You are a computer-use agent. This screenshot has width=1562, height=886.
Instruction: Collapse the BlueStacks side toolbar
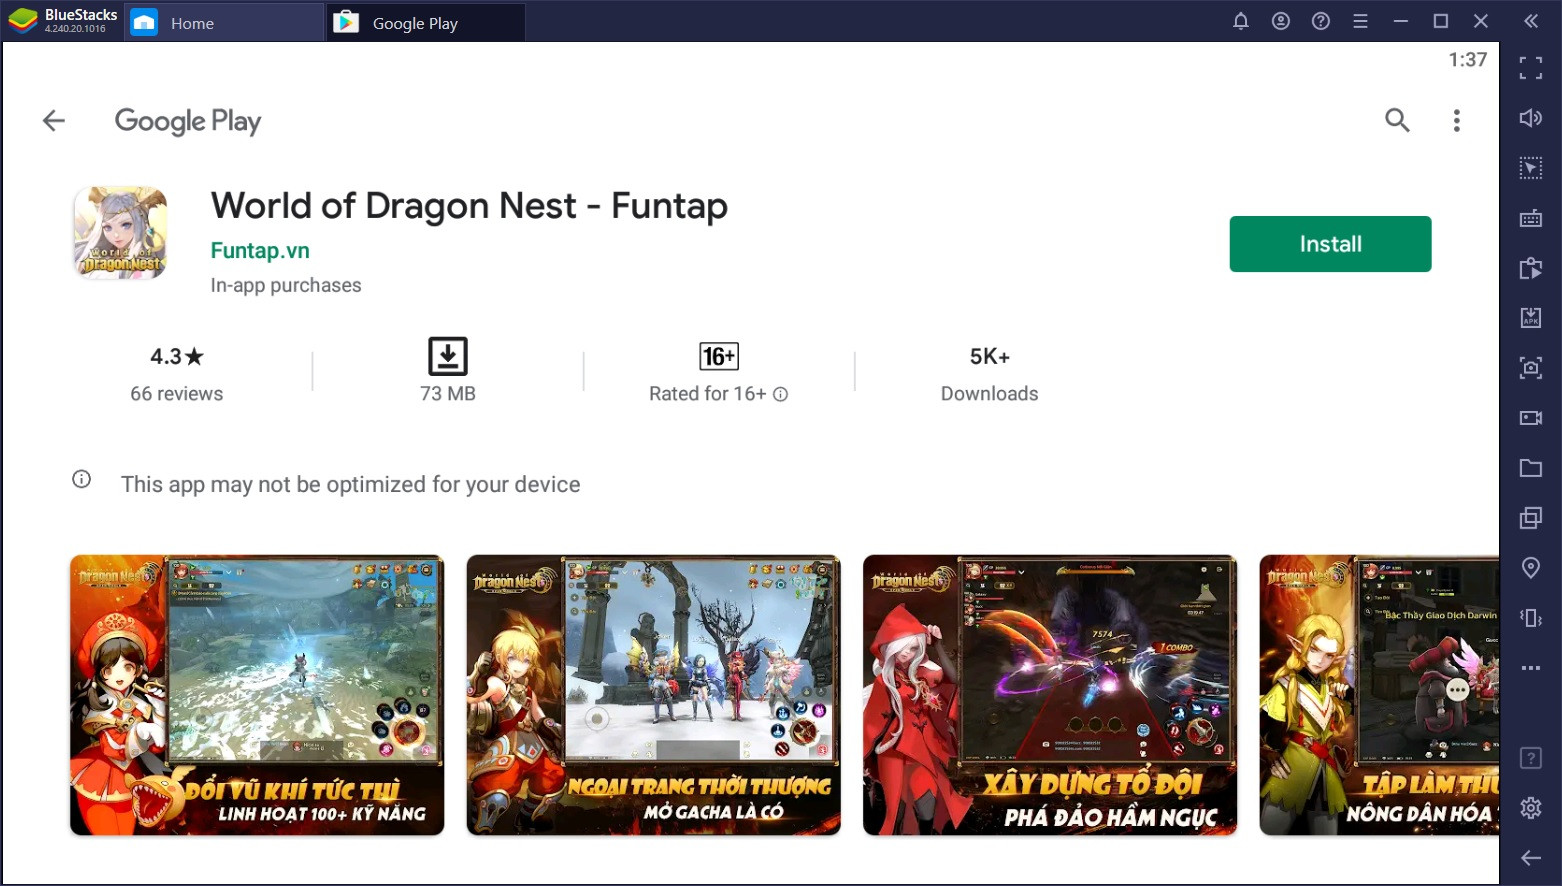click(1530, 21)
